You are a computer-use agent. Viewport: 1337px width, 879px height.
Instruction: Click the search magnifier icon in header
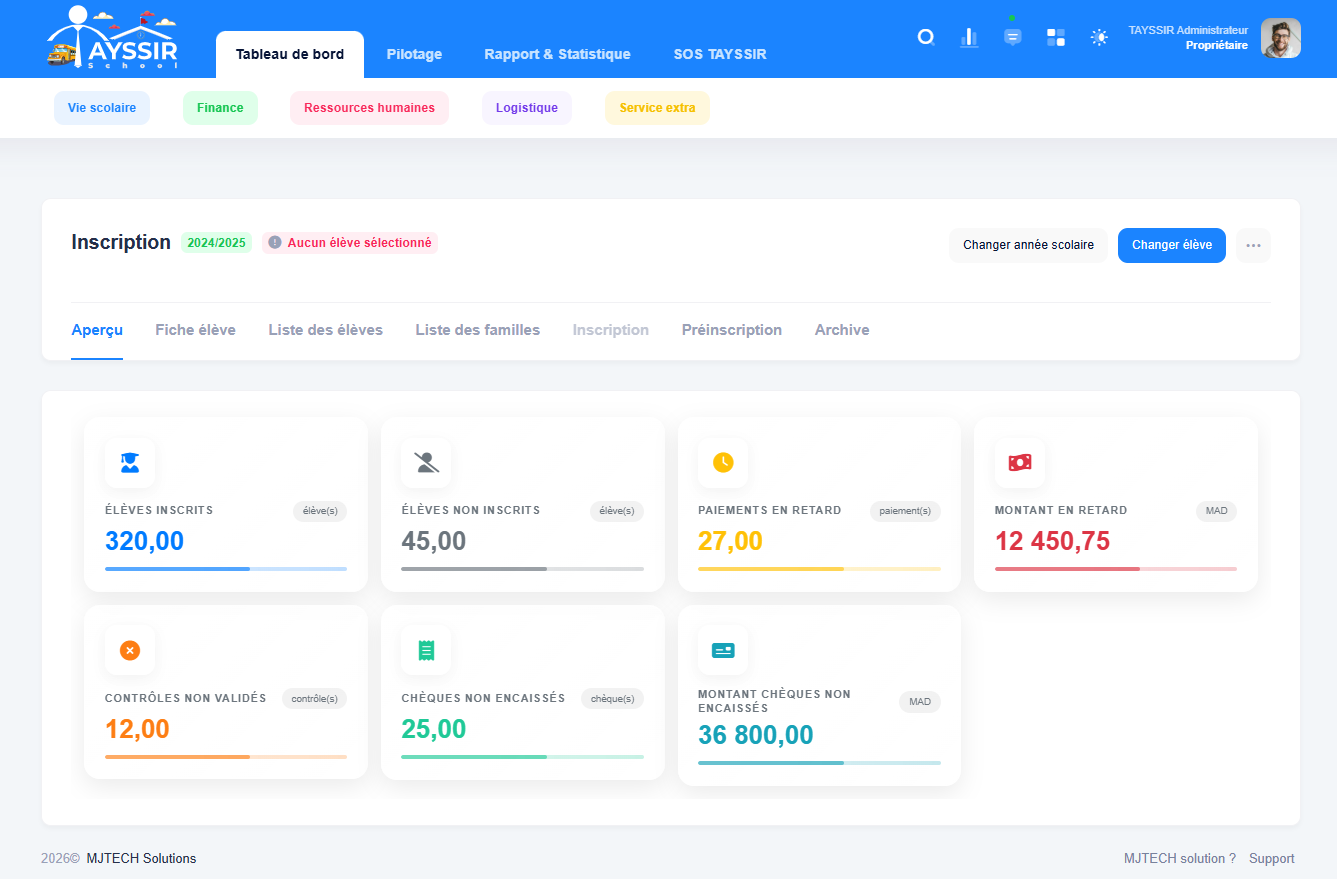pos(926,38)
